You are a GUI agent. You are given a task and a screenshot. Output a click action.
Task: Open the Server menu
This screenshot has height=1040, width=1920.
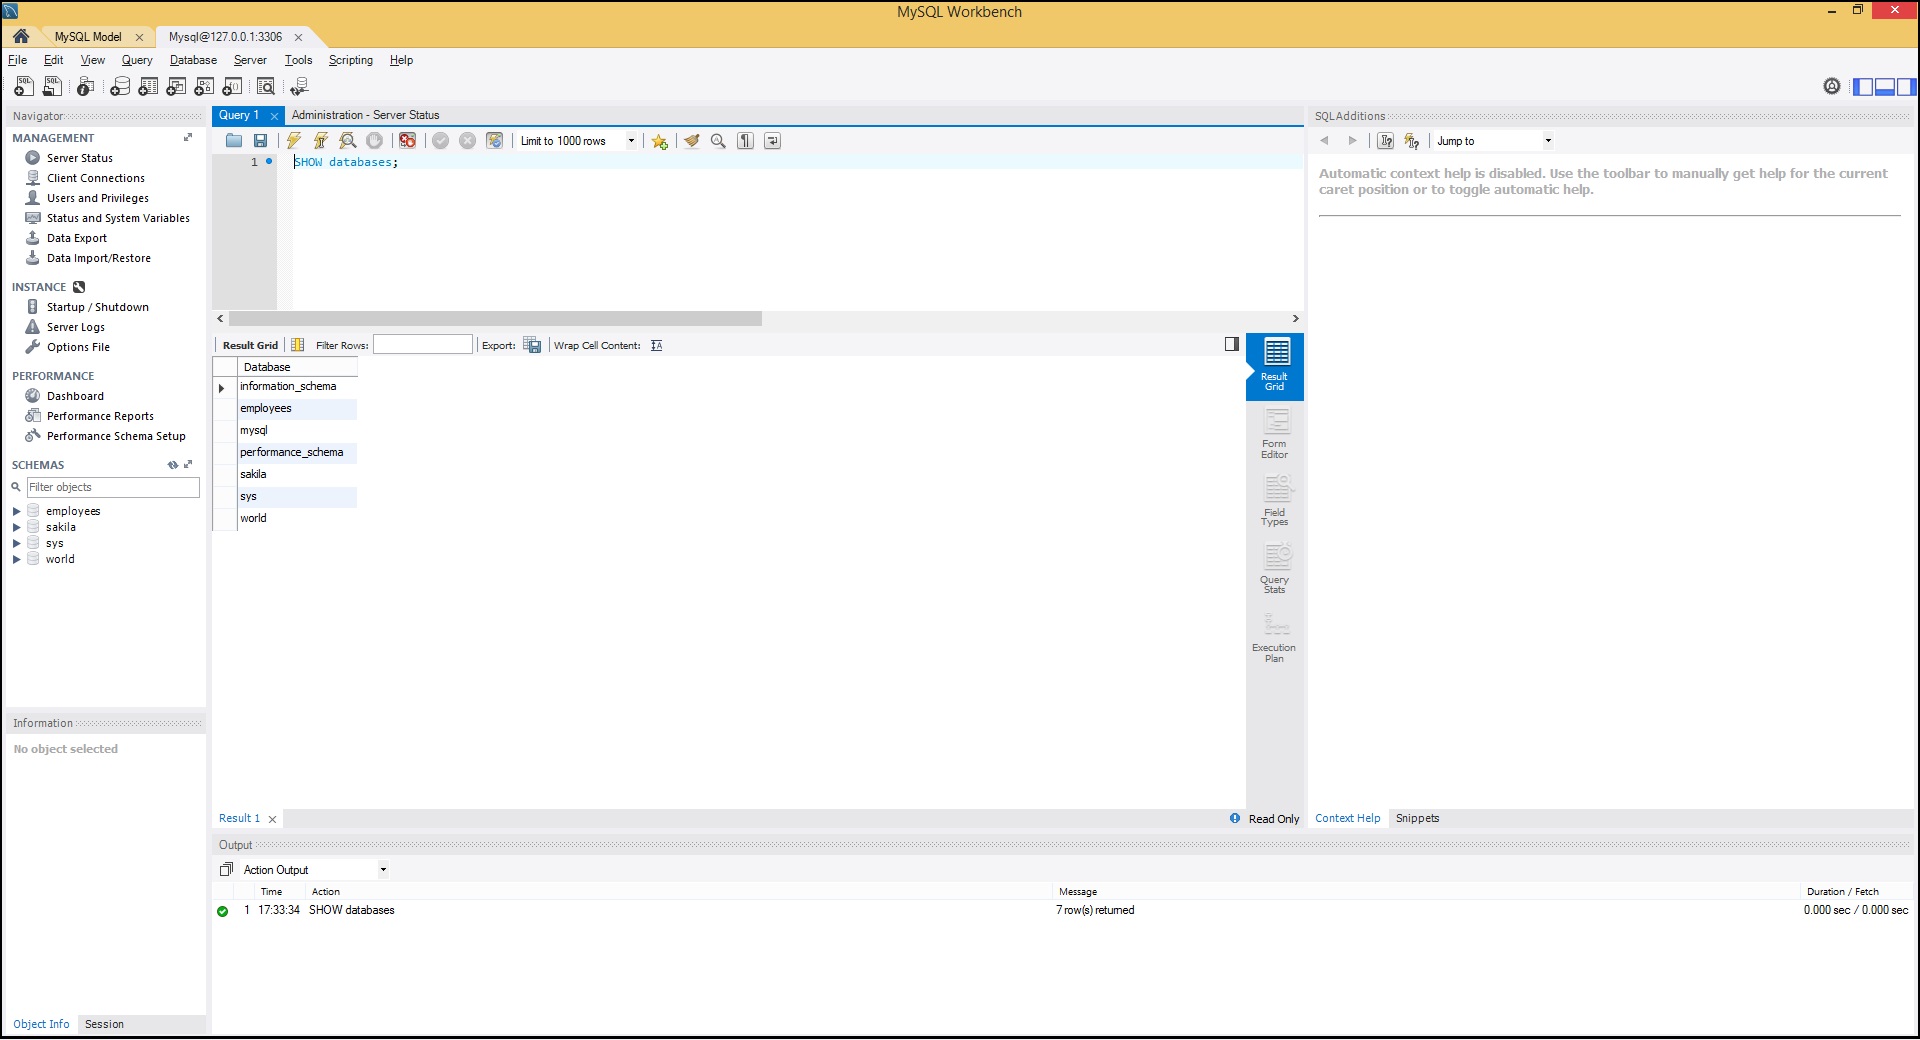tap(250, 60)
